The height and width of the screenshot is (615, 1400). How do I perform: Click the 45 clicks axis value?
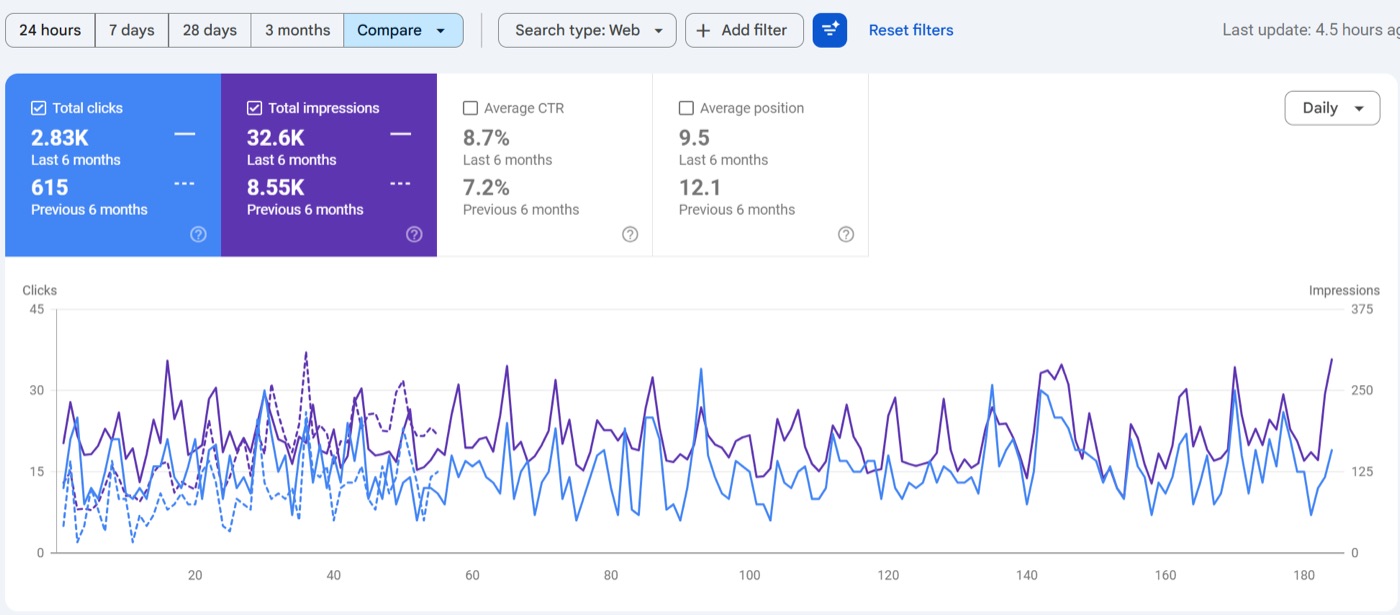[x=37, y=309]
